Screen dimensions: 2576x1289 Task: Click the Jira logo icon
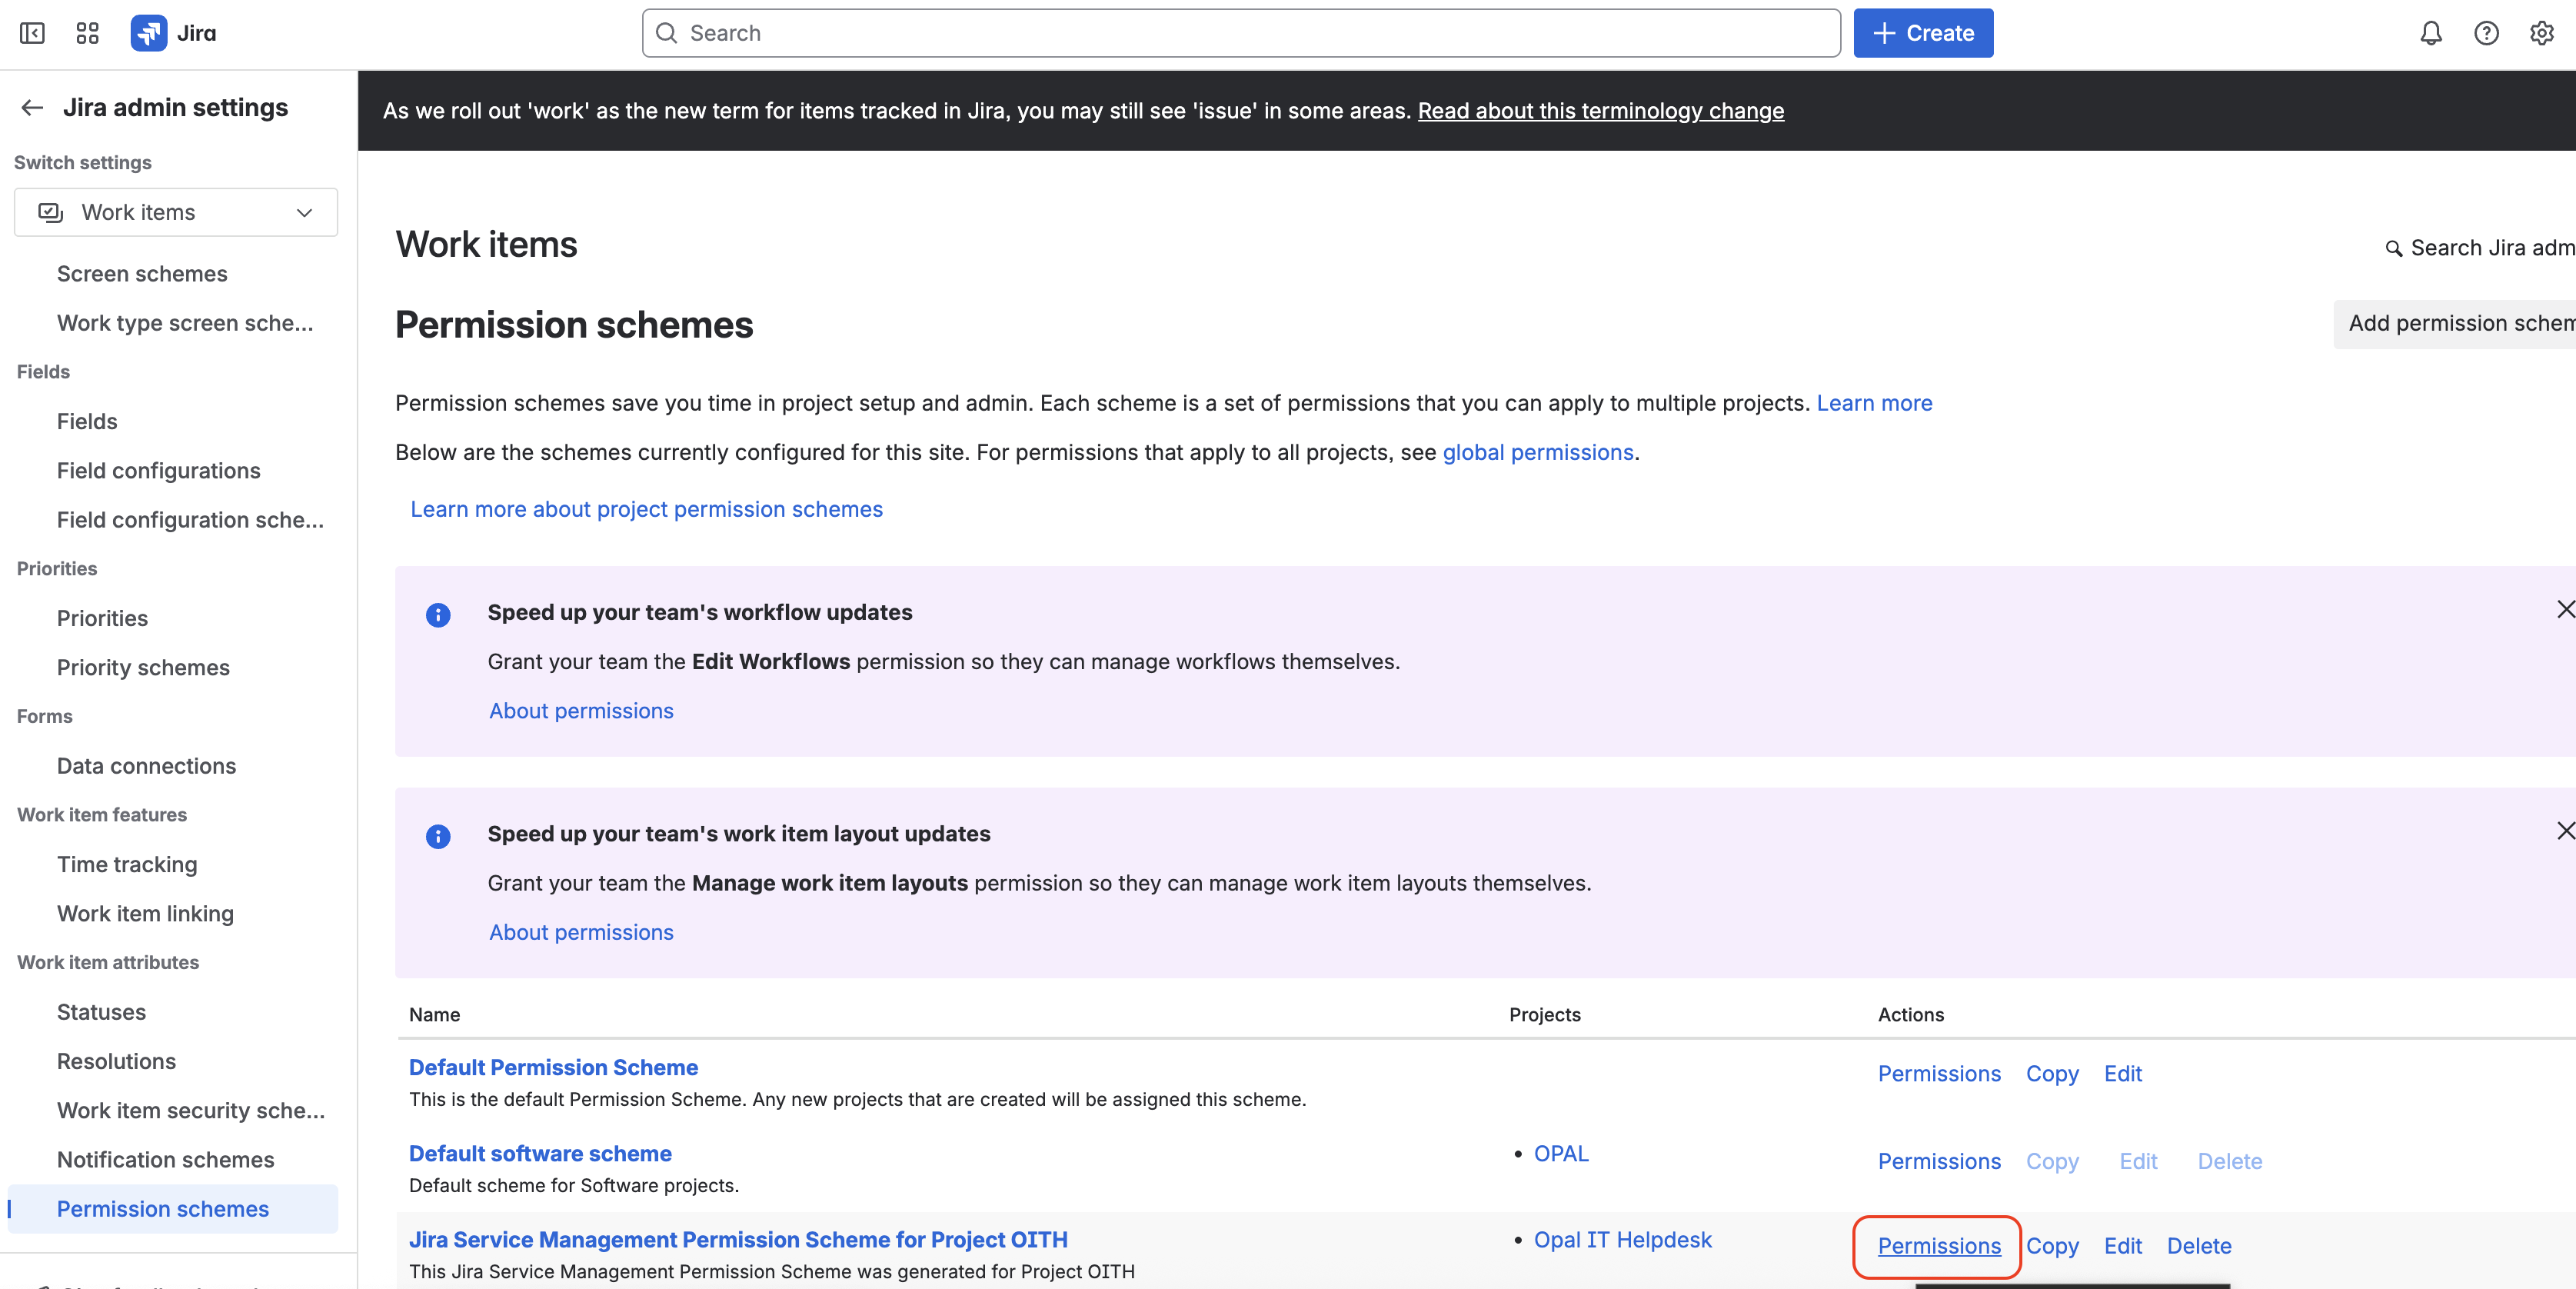coord(149,33)
